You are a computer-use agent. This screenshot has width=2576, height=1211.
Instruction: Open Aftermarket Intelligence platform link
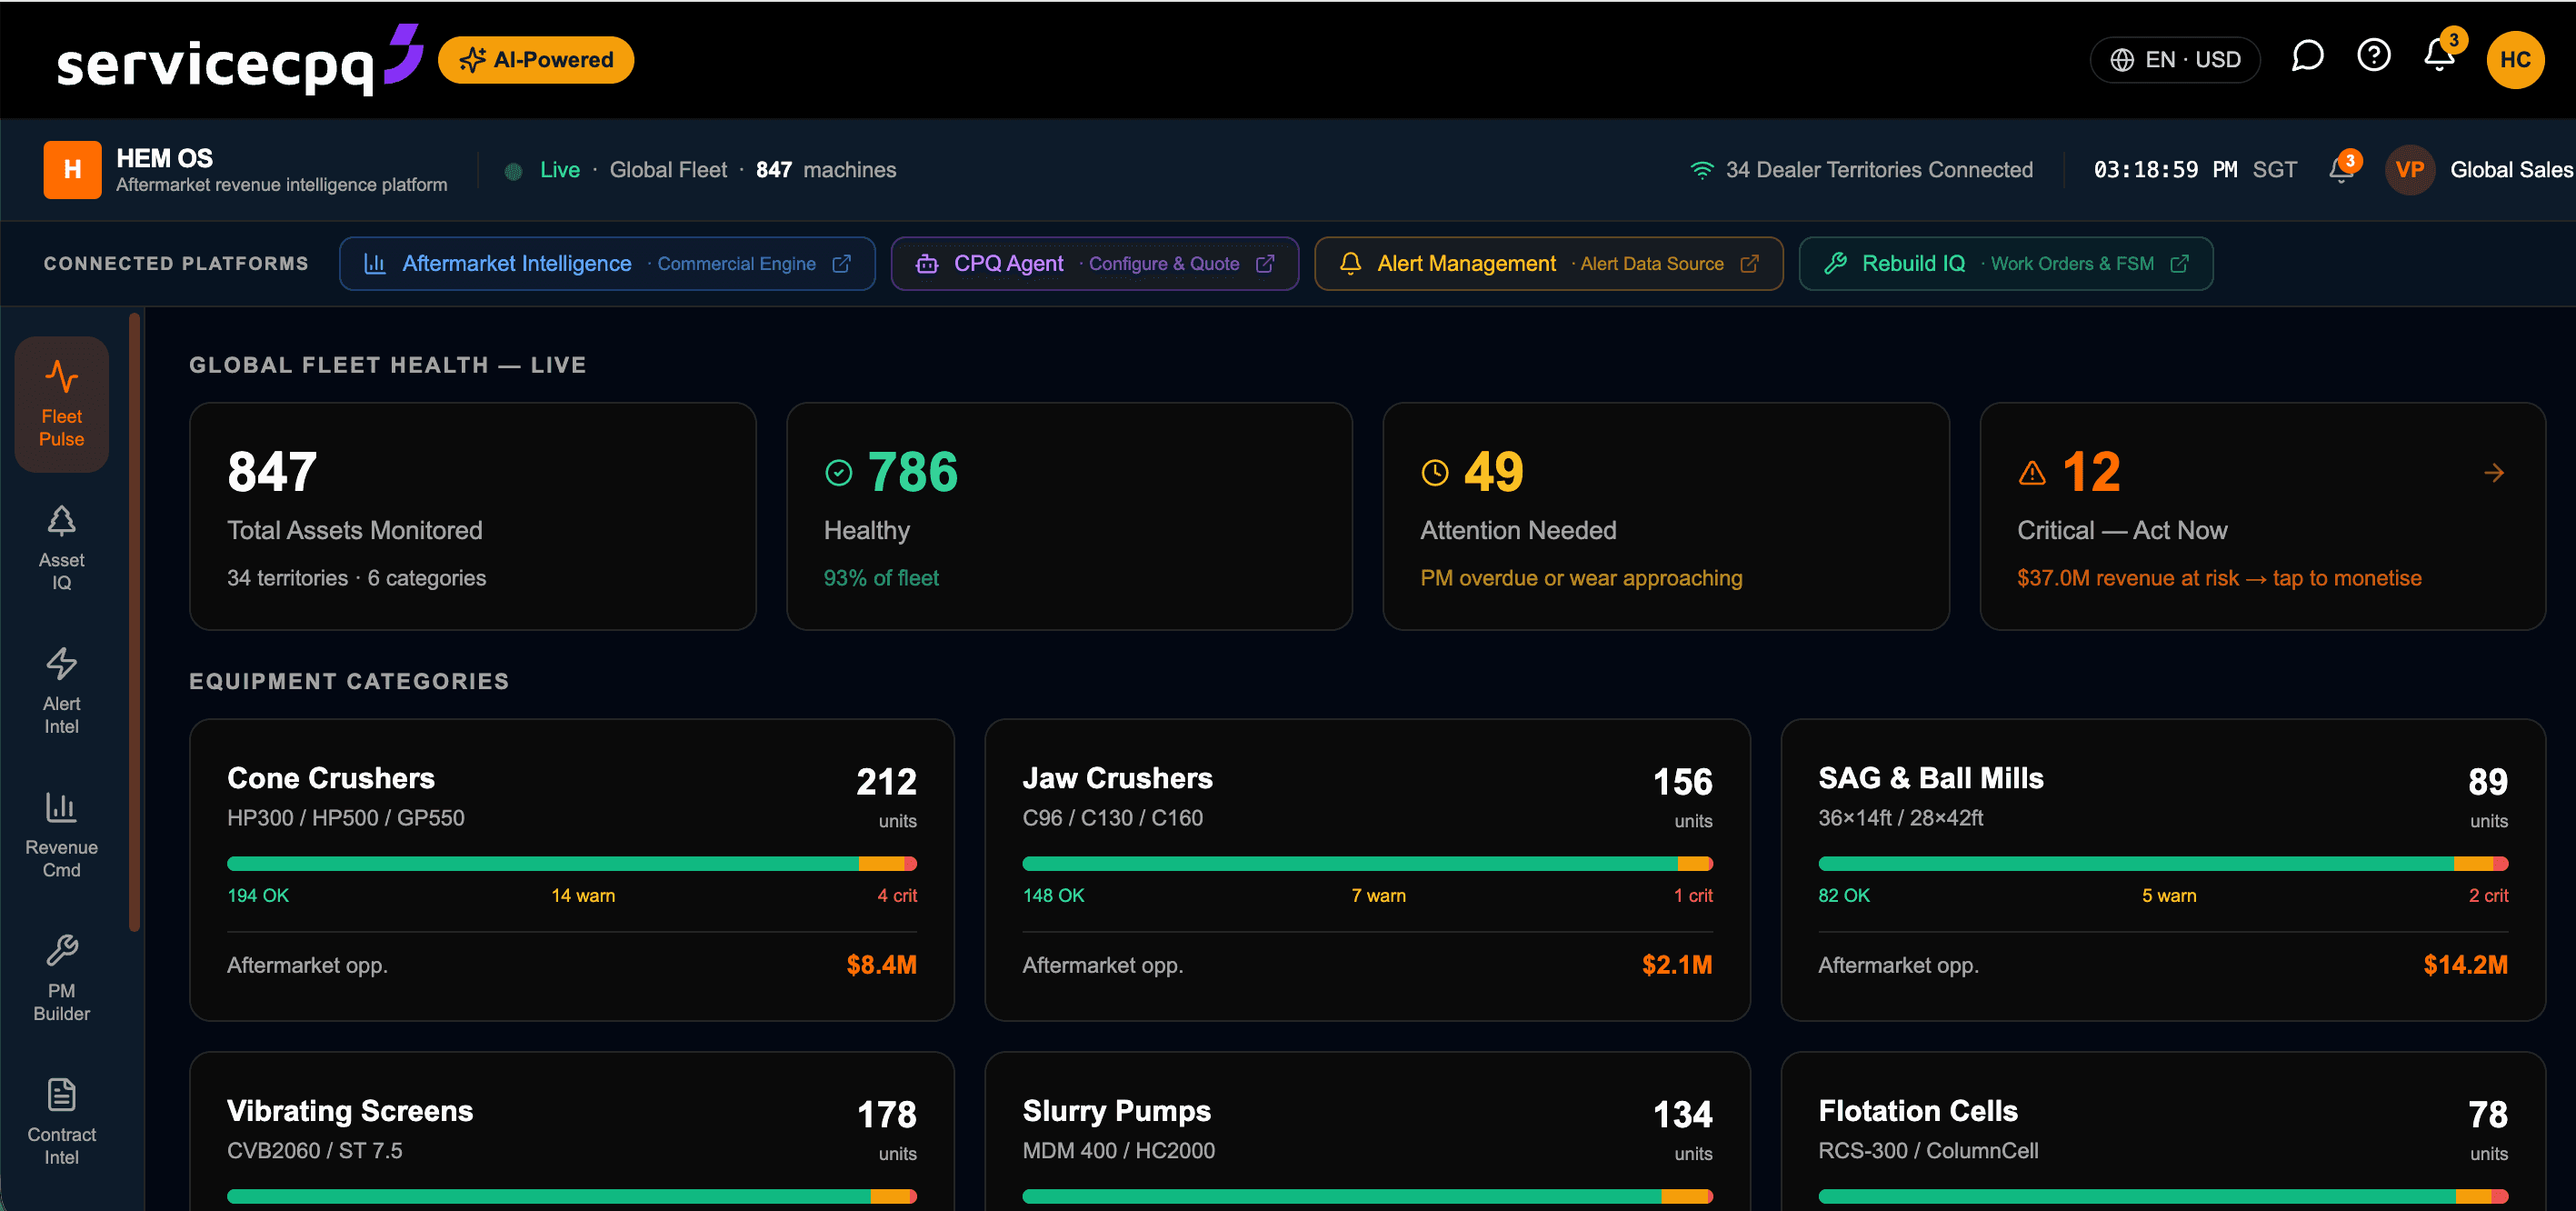click(x=607, y=263)
